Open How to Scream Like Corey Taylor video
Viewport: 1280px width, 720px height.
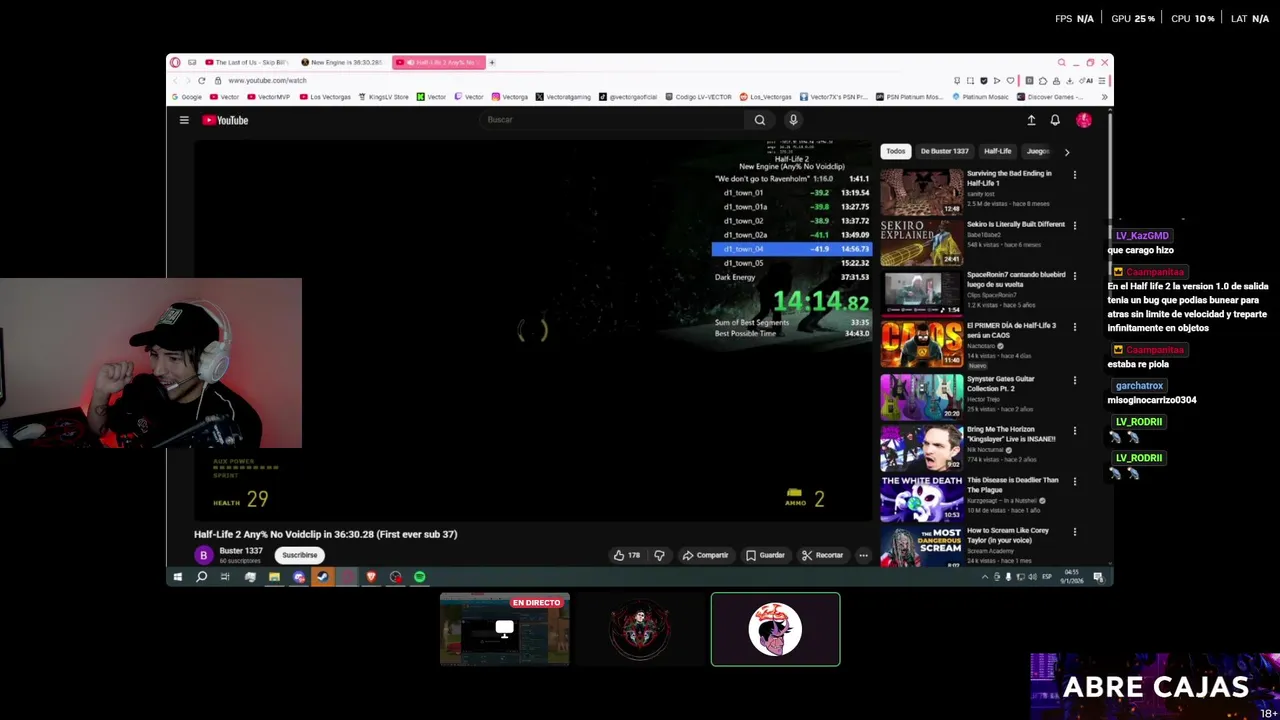click(1009, 535)
